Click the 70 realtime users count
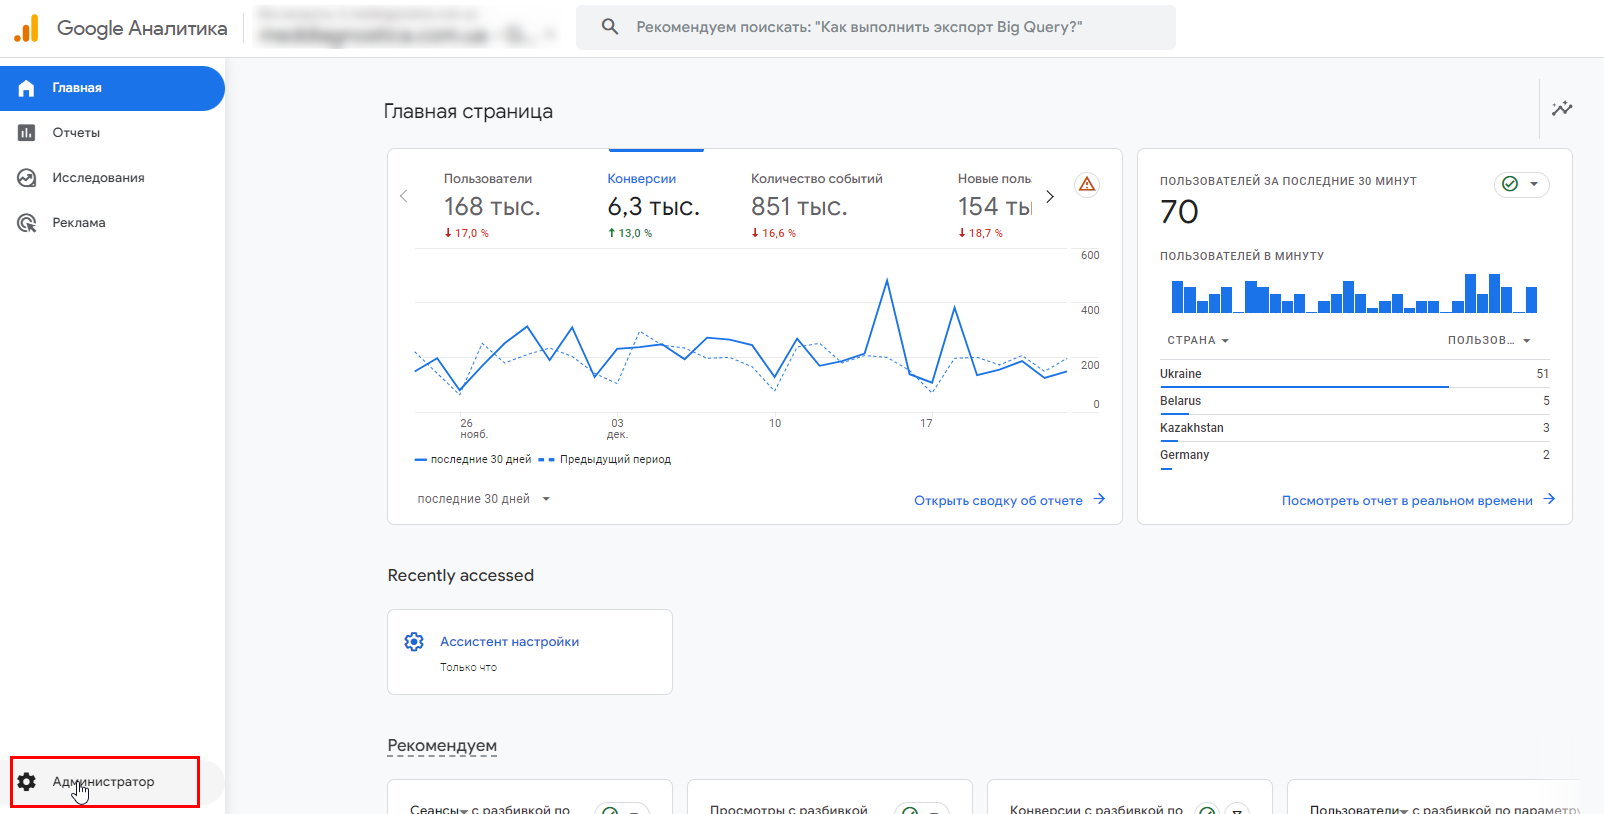1604x814 pixels. pos(1179,212)
